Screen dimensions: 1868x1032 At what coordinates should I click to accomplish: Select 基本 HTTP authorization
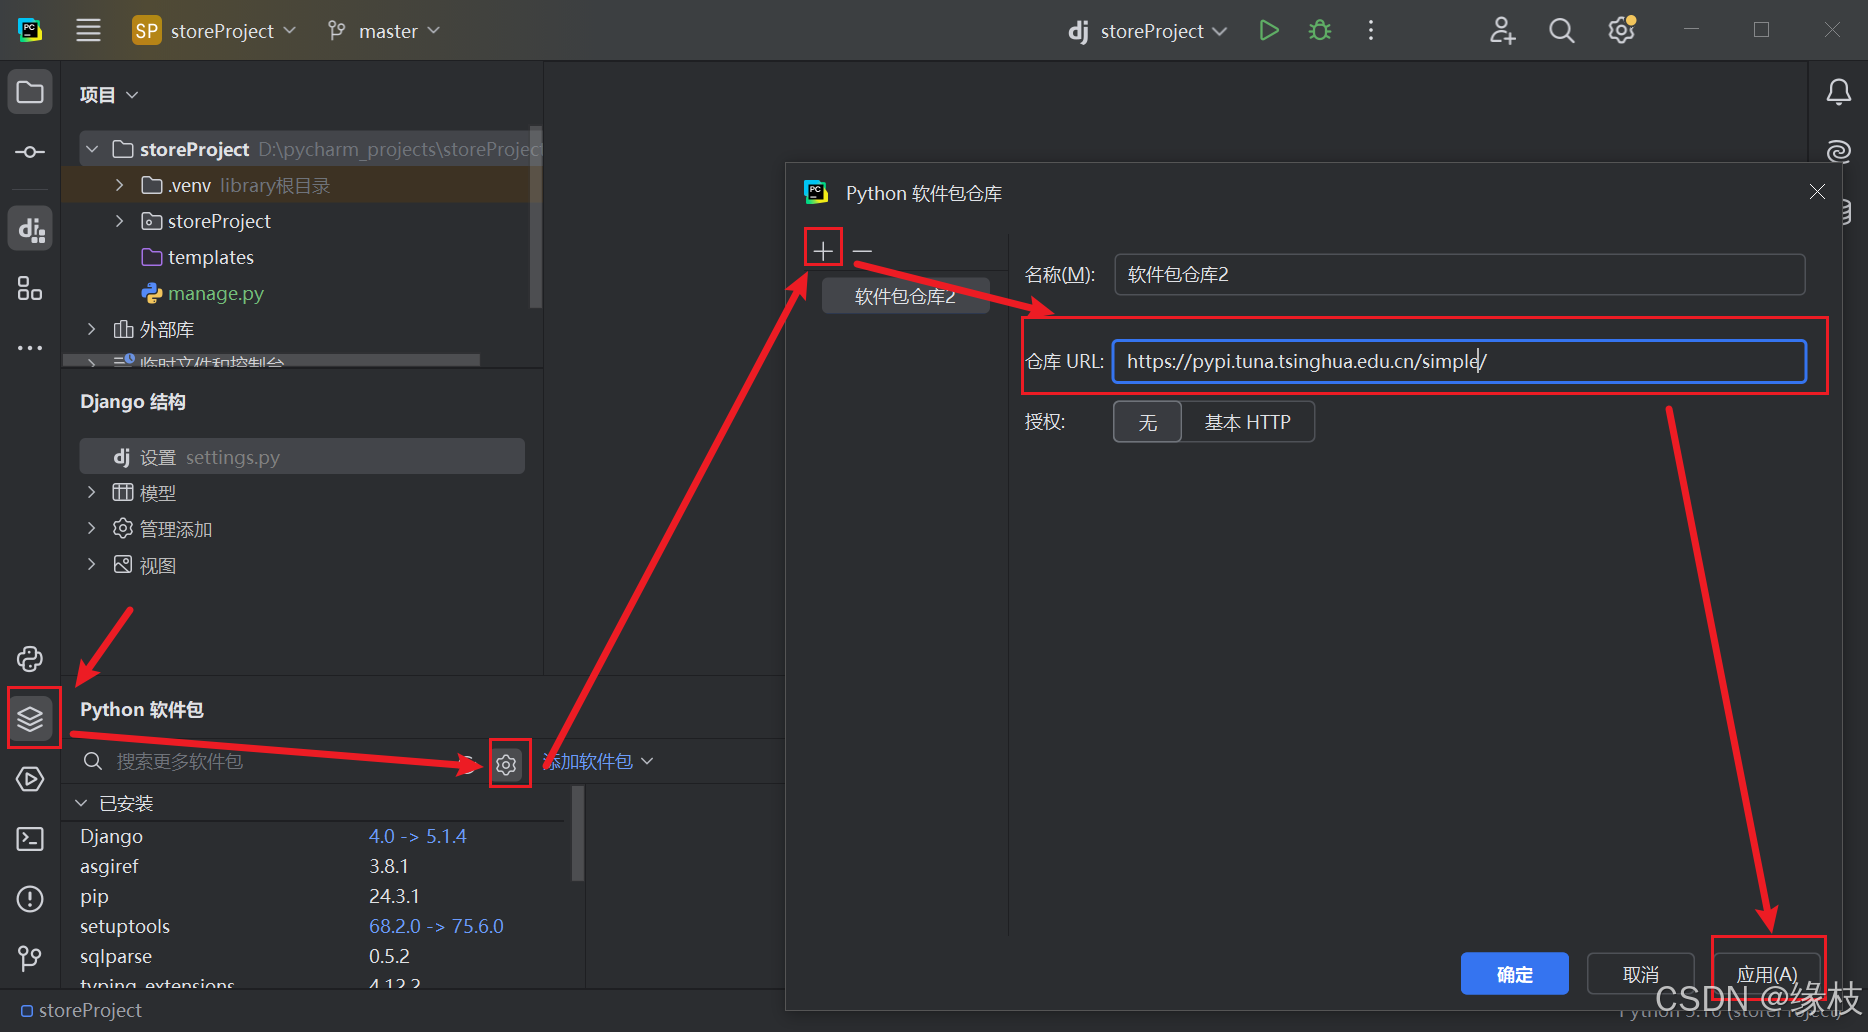coord(1247,421)
